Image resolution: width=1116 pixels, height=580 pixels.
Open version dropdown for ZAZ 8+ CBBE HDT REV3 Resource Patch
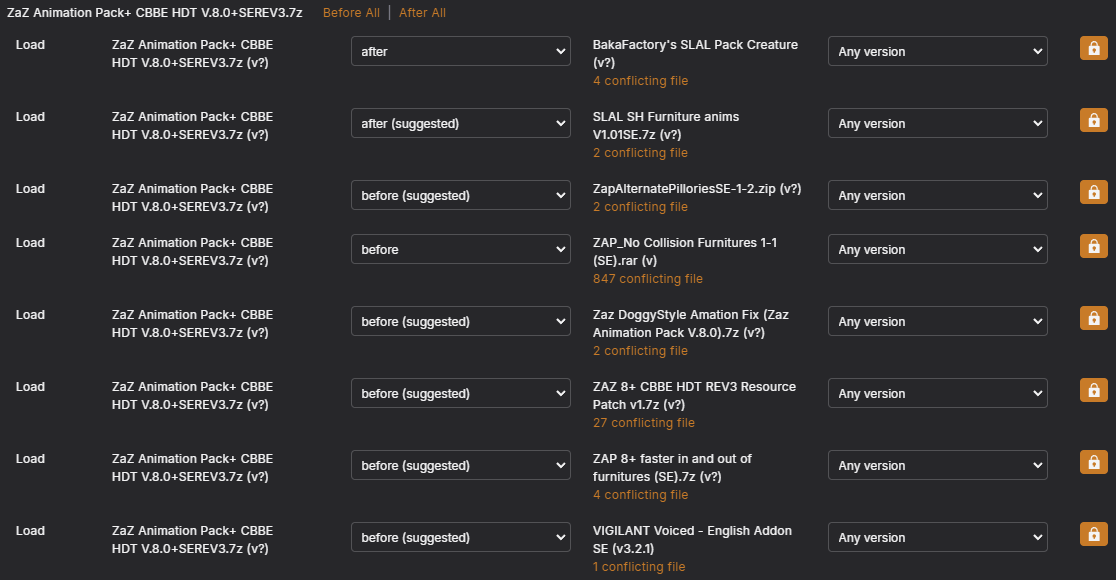tap(937, 393)
